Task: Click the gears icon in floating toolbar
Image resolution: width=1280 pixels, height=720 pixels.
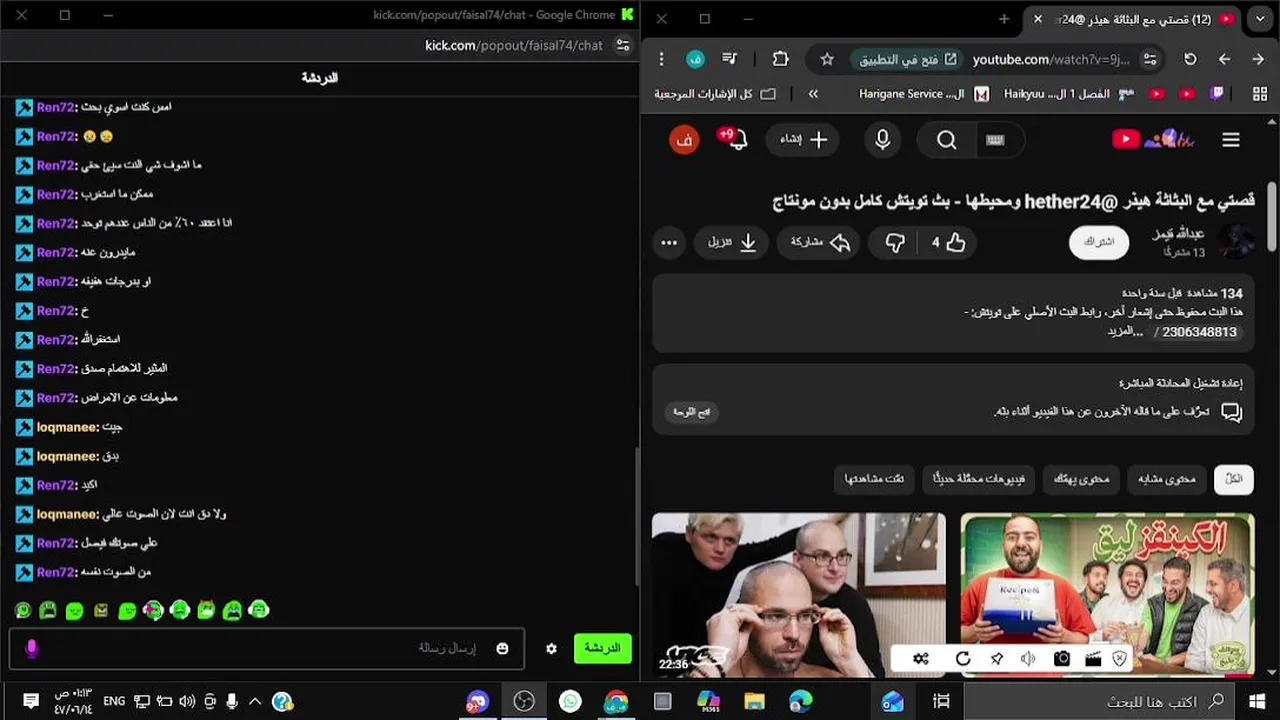Action: [921, 658]
